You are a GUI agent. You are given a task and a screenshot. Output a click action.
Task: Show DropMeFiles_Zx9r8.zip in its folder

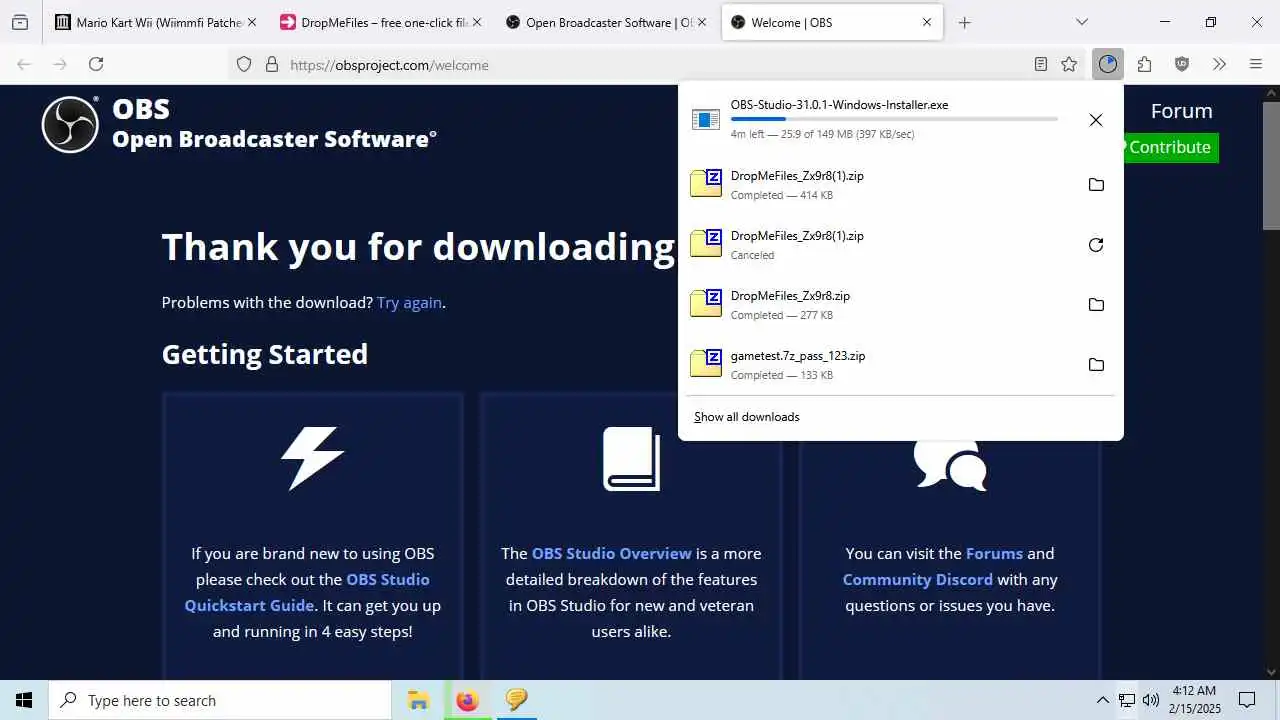(x=1096, y=305)
